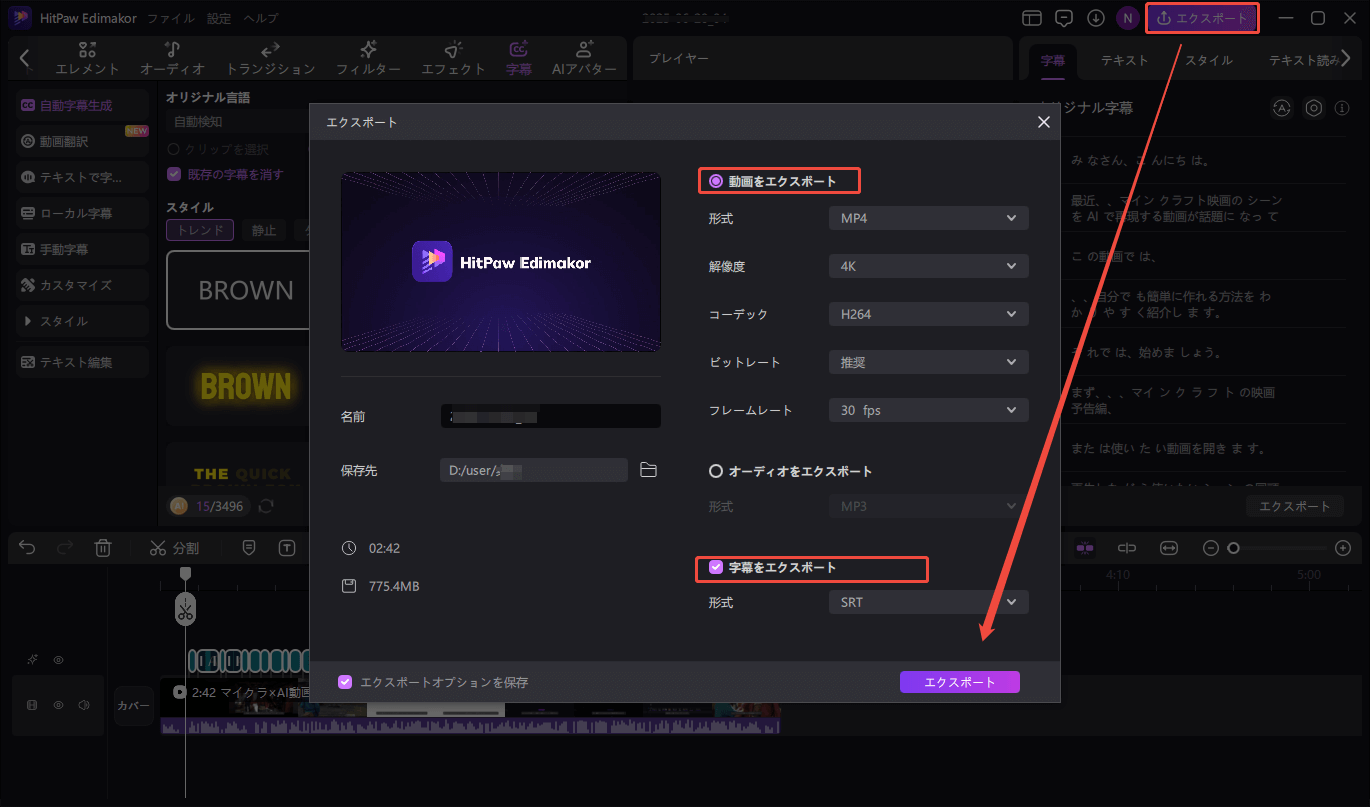Viewport: 1370px width, 807px height.
Task: Open the 4K resolution dropdown
Action: pyautogui.click(x=928, y=266)
